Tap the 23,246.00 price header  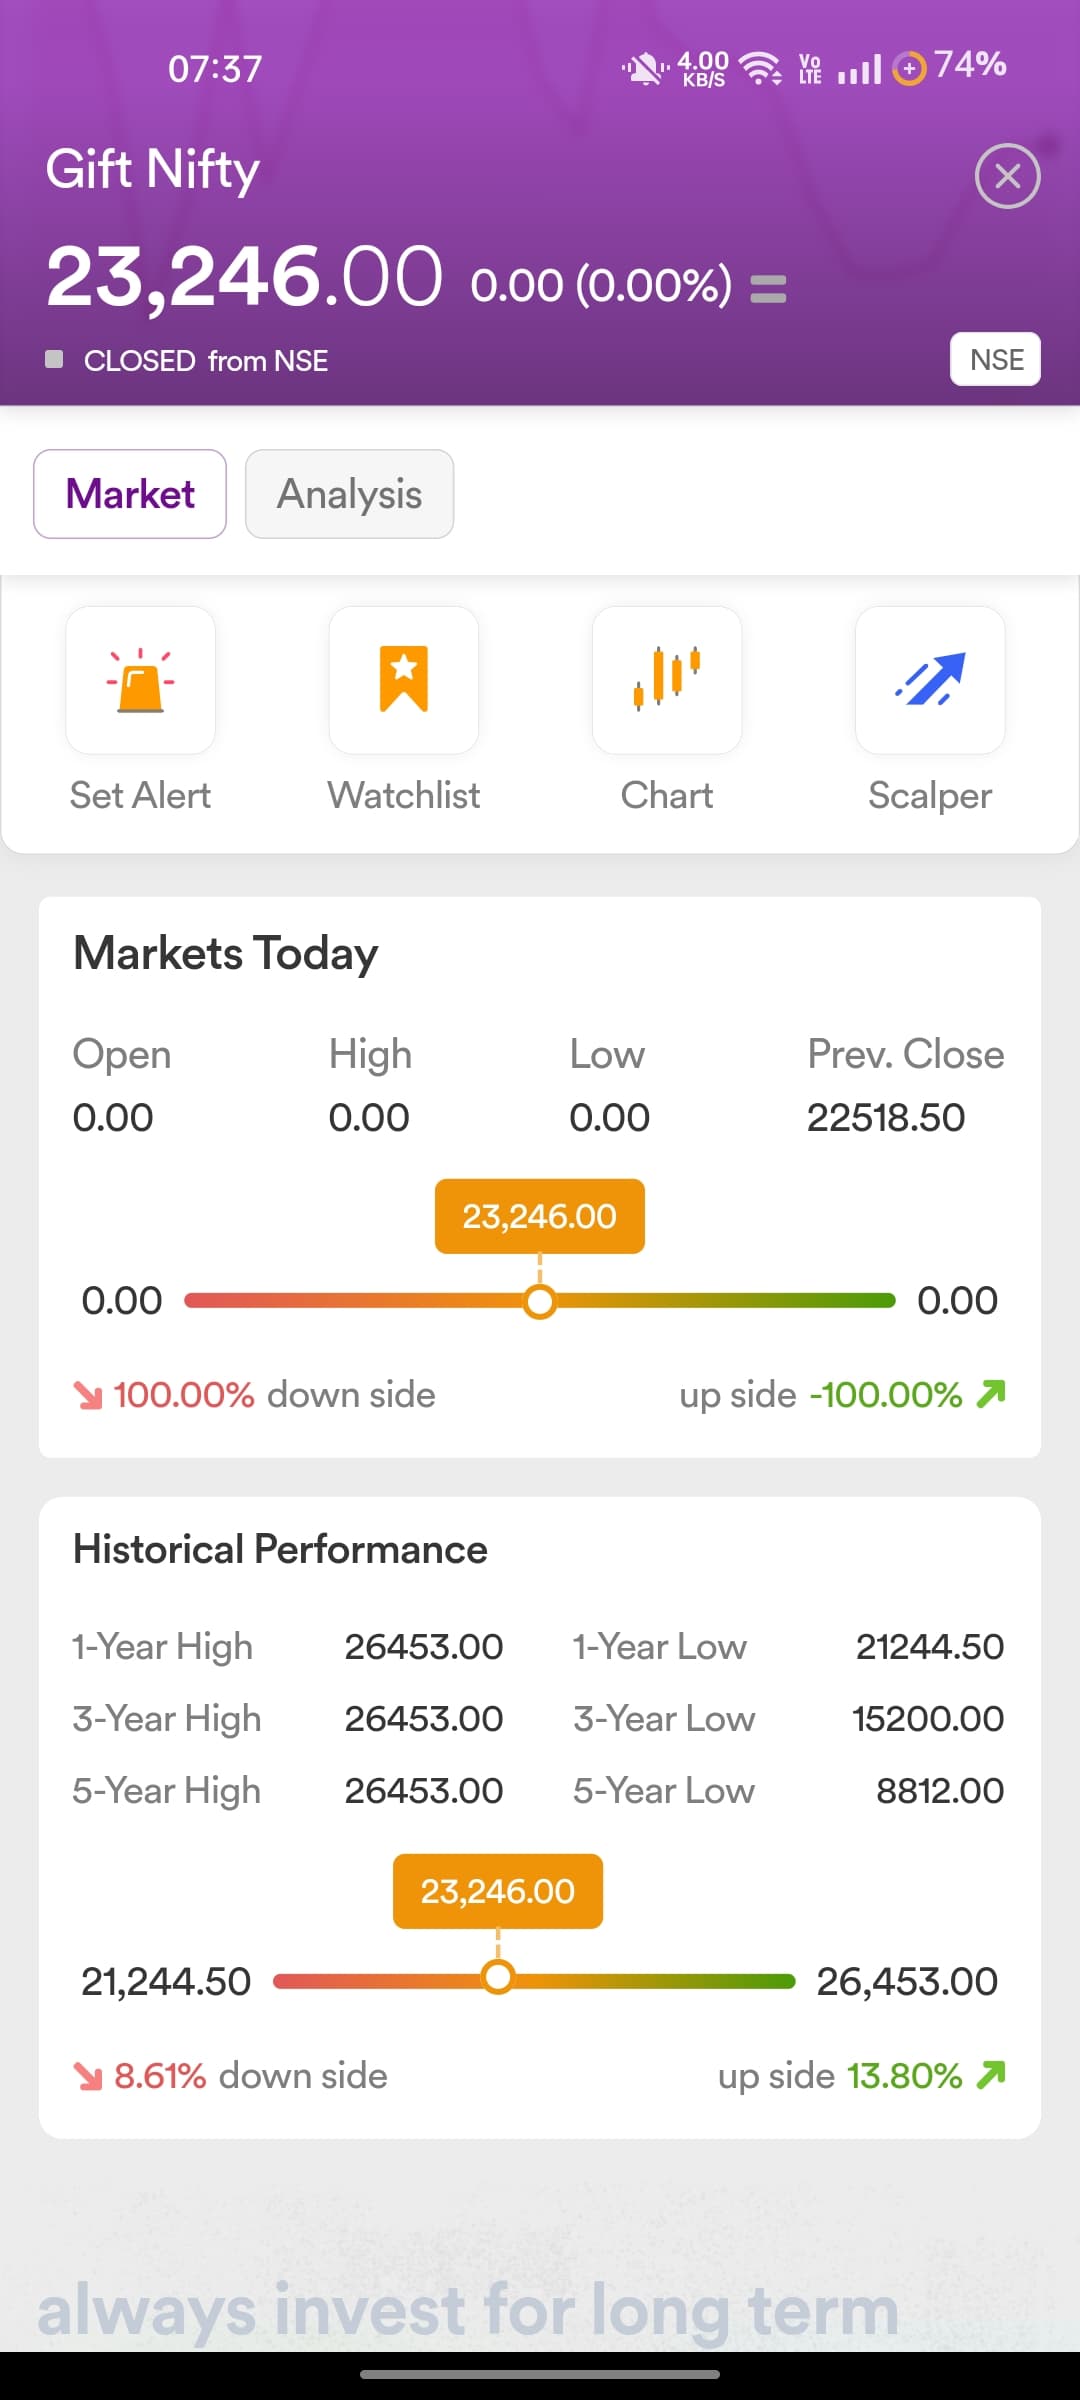[x=245, y=276]
